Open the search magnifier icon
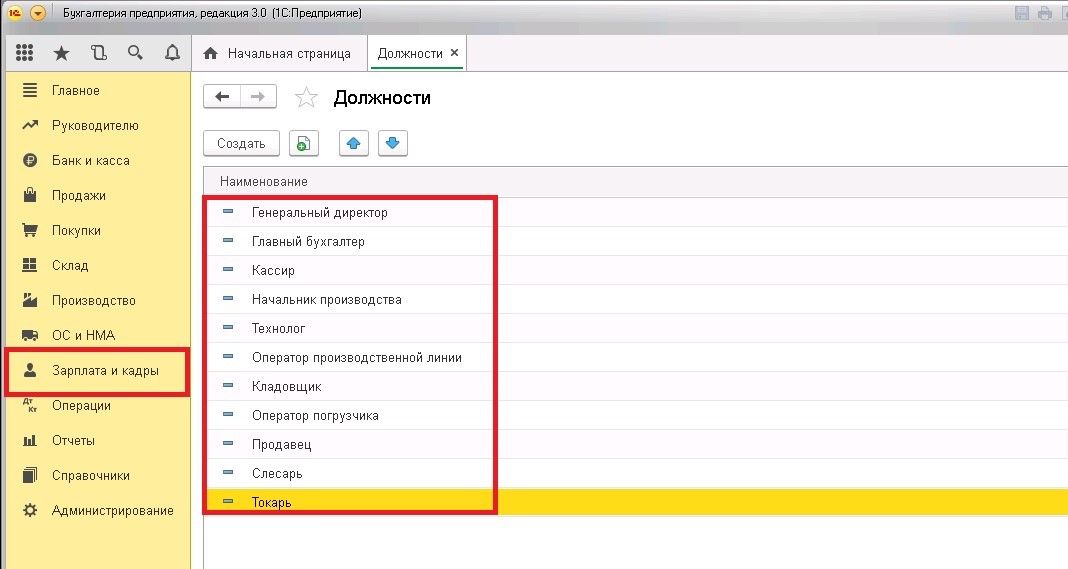This screenshot has width=1068, height=569. [x=135, y=52]
